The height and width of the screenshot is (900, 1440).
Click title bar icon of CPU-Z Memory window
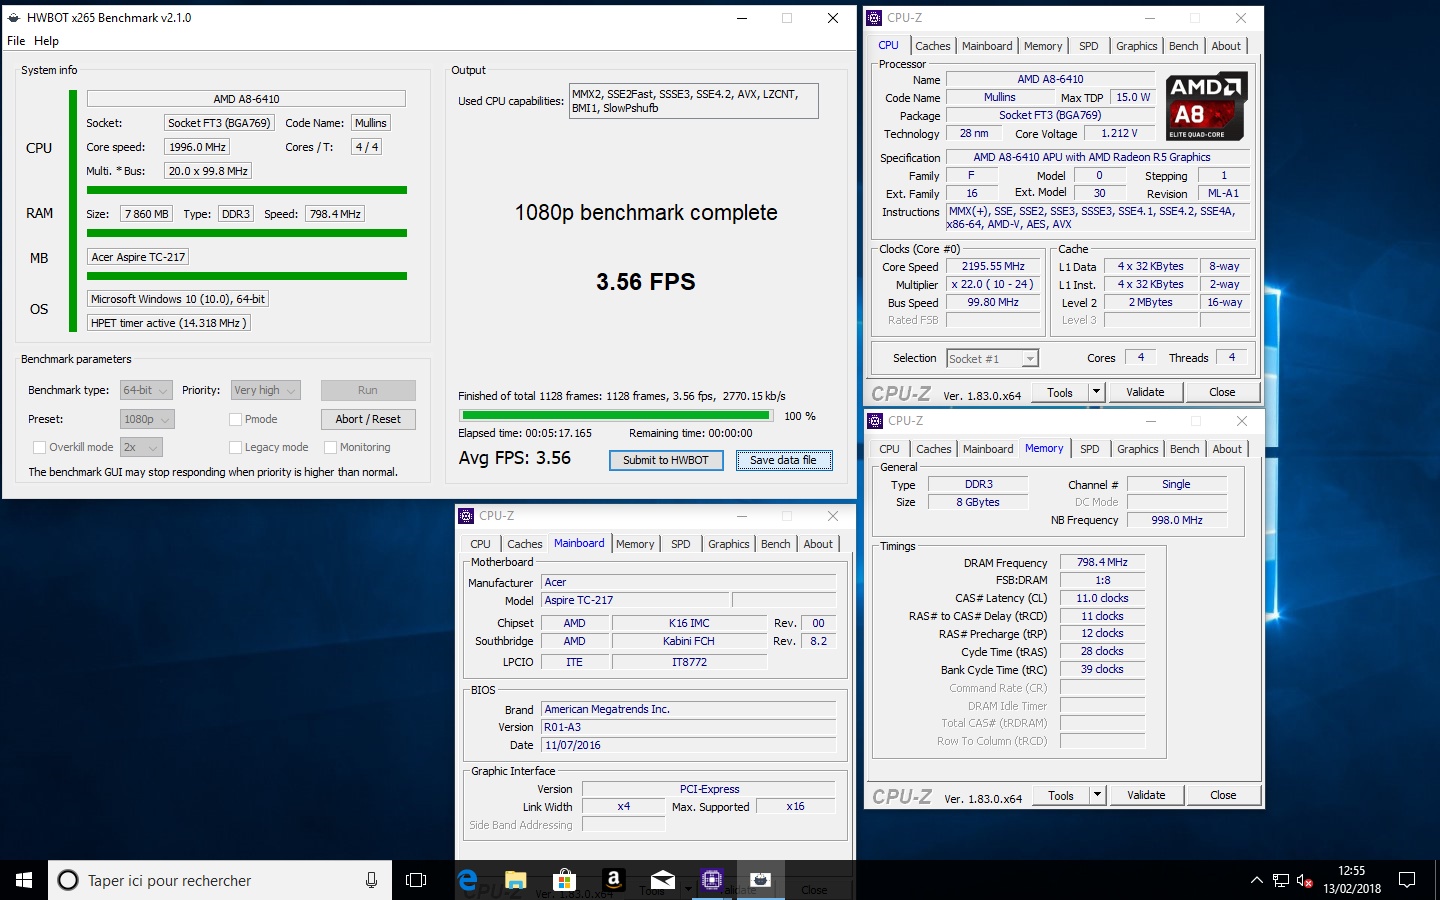coord(876,421)
